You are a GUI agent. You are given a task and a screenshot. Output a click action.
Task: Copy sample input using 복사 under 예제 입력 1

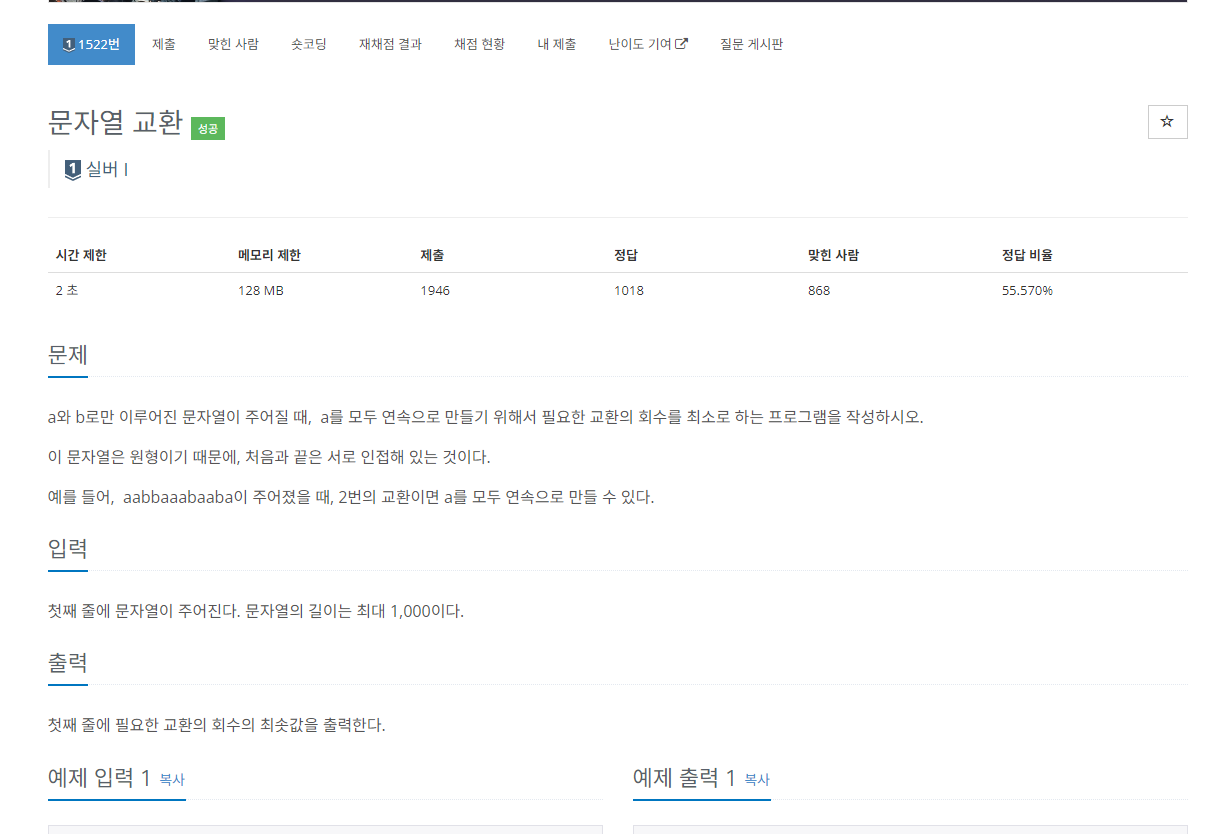[170, 778]
